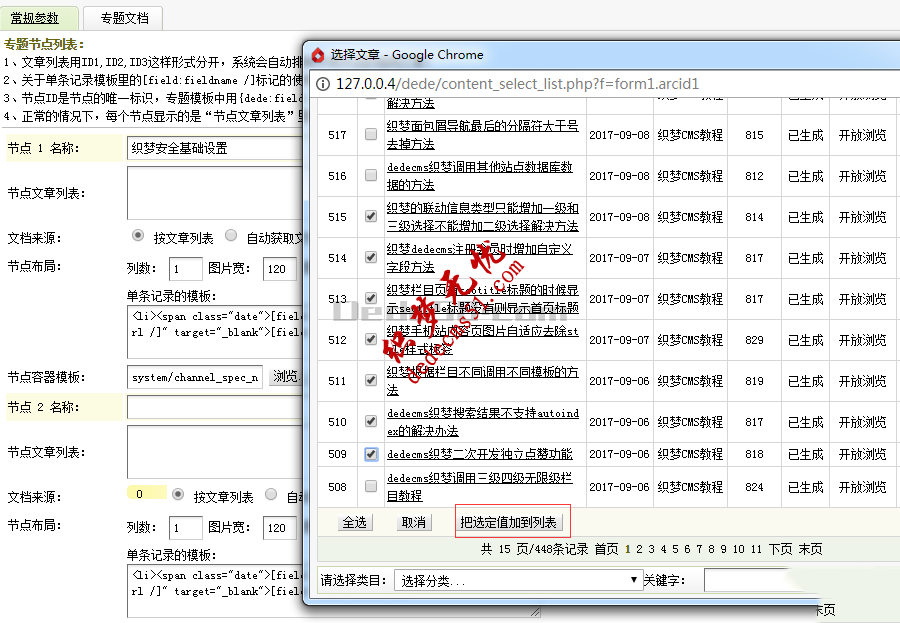Click the 全选 select-all button
Viewport: 900px width, 623px height.
pyautogui.click(x=355, y=522)
